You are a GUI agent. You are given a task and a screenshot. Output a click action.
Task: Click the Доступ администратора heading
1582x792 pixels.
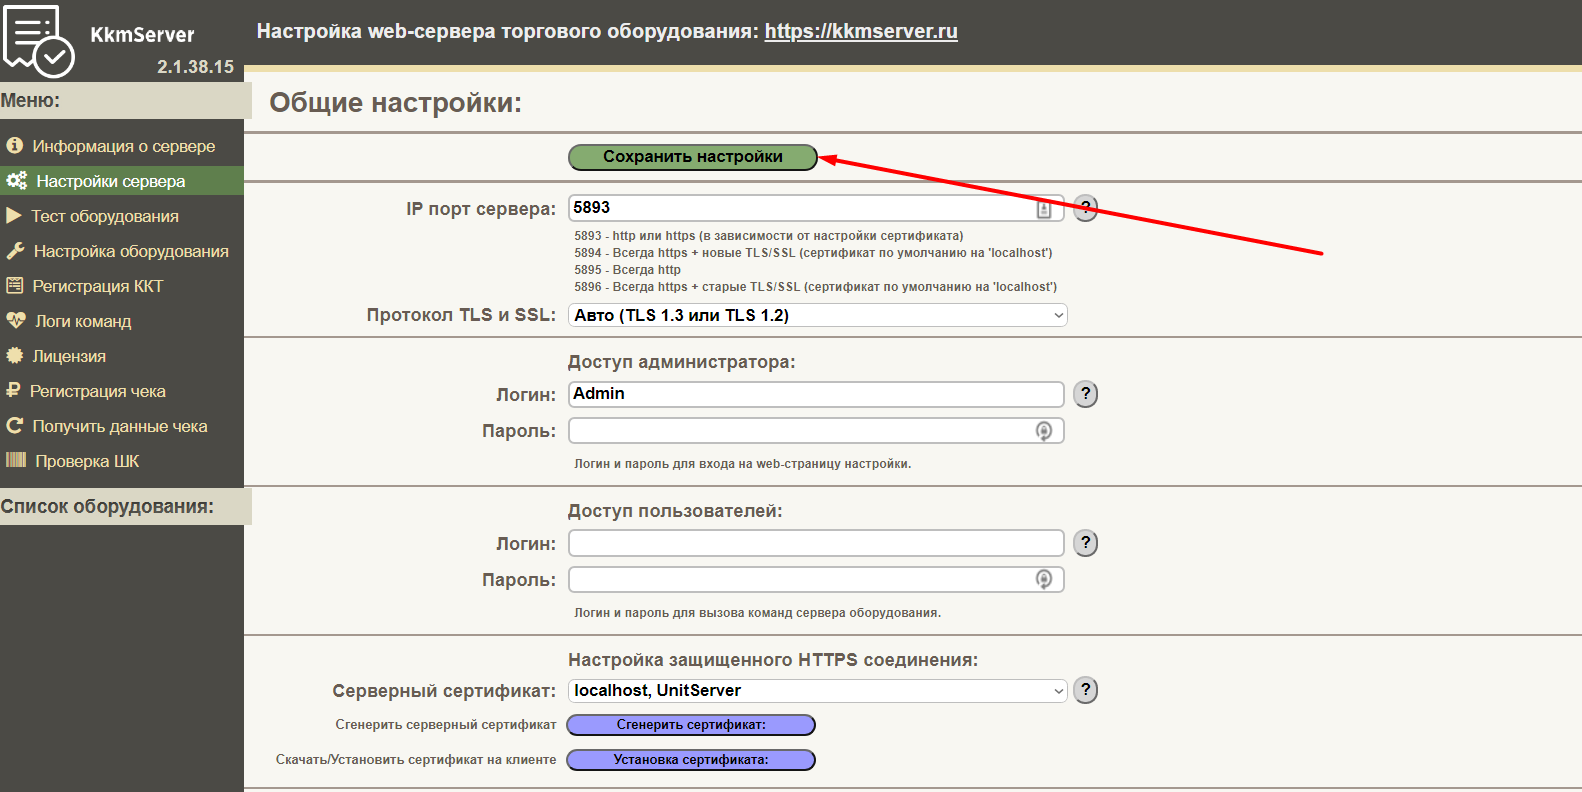(x=682, y=362)
